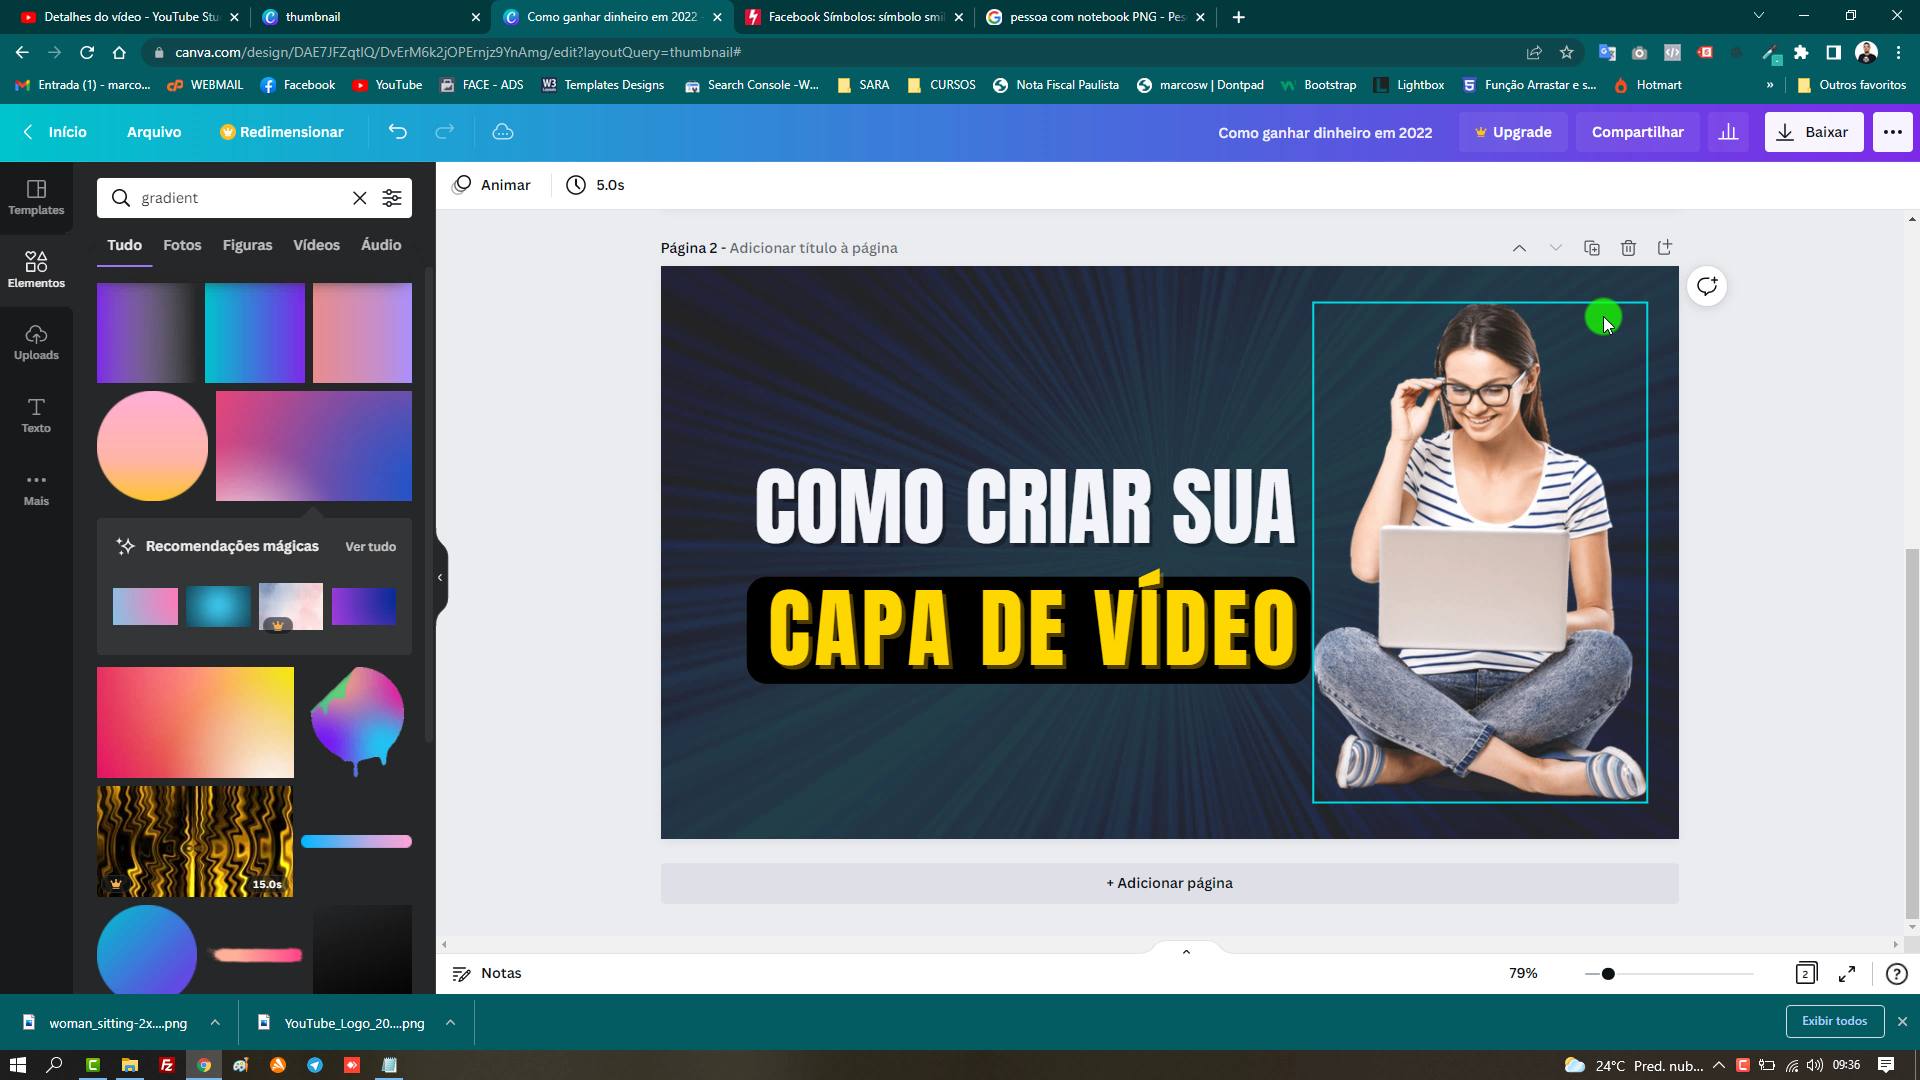Open the Mais sidebar options

[36, 489]
